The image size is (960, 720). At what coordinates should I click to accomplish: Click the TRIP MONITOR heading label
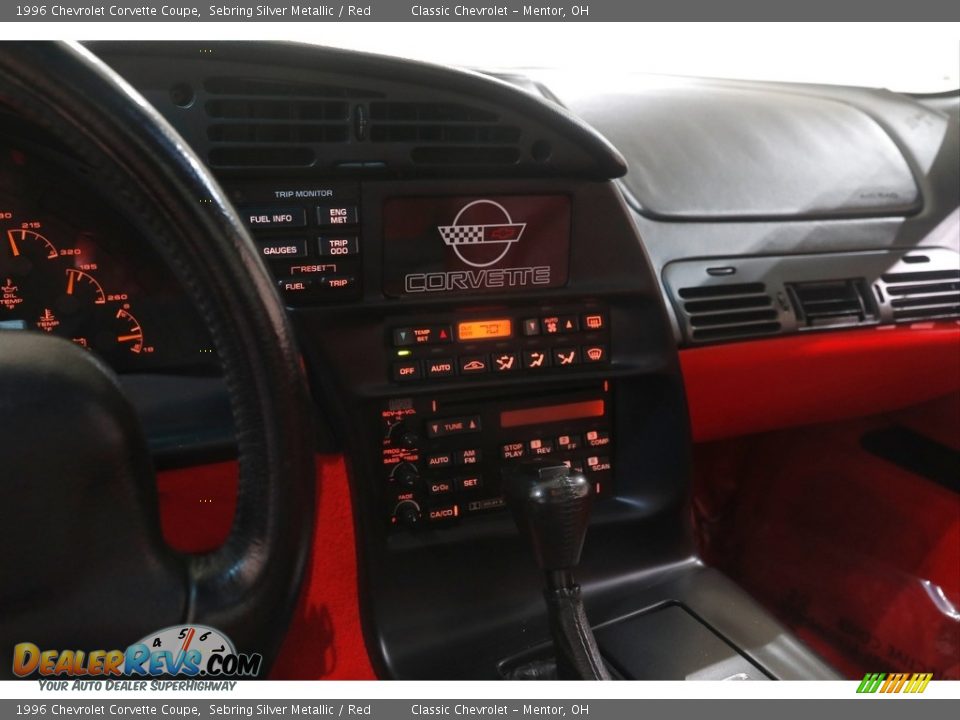click(x=304, y=193)
